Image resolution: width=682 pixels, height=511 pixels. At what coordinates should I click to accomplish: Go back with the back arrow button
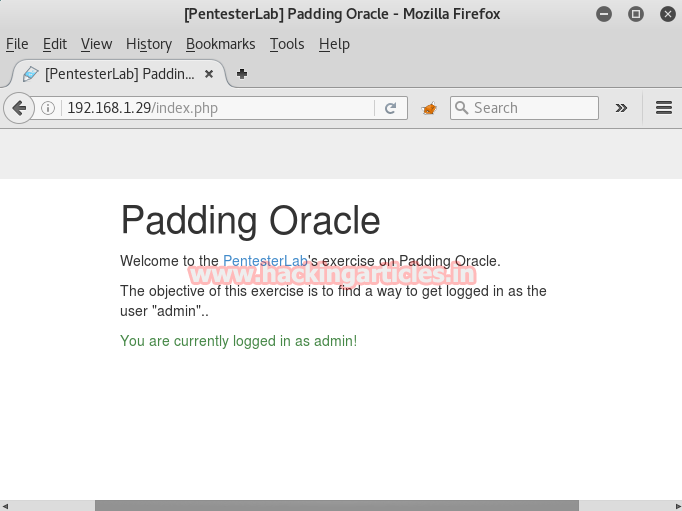(x=19, y=108)
